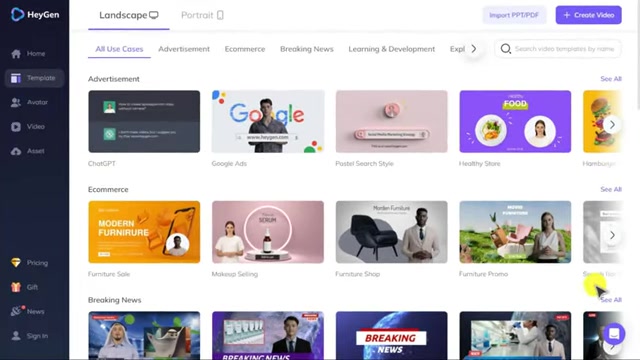Open the News icon with notification dot
This screenshot has height=360, width=640.
pyautogui.click(x=16, y=311)
